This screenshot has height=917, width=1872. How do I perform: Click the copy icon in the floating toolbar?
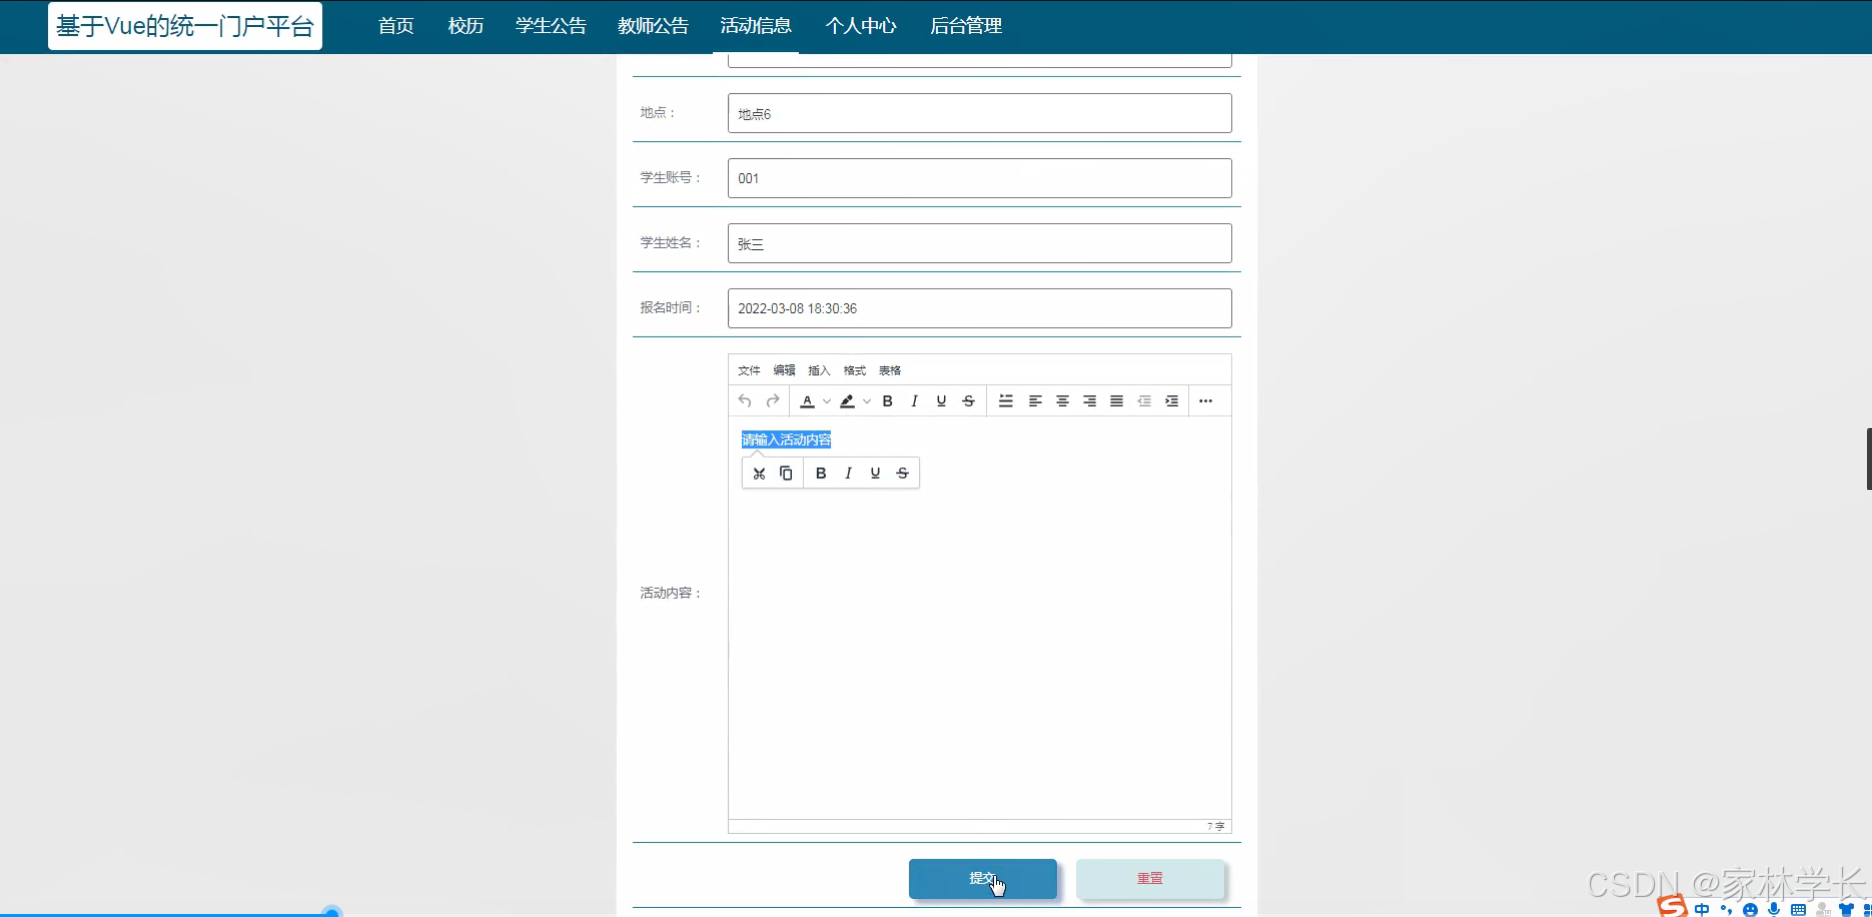coord(786,472)
